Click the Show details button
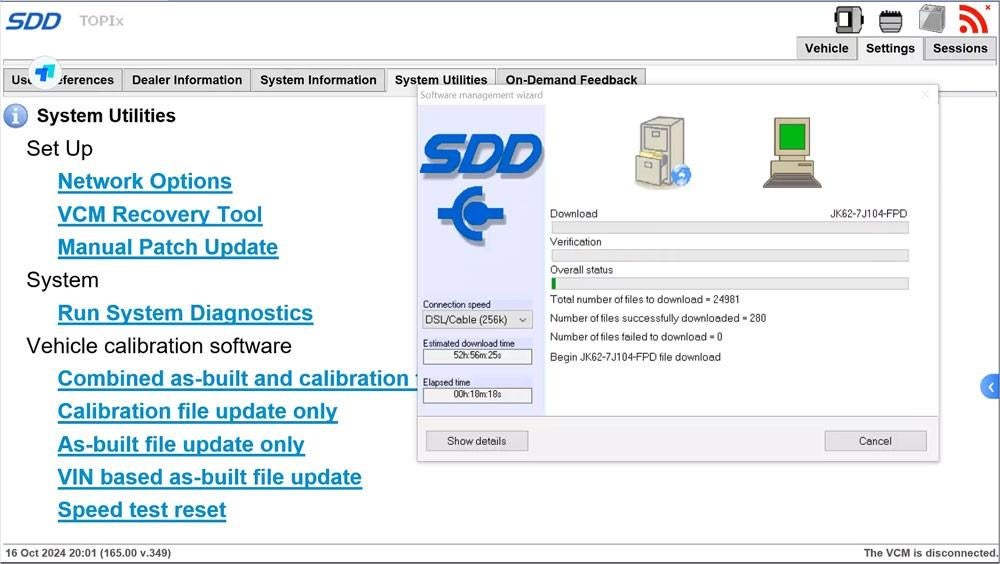This screenshot has width=1000, height=564. (x=476, y=441)
